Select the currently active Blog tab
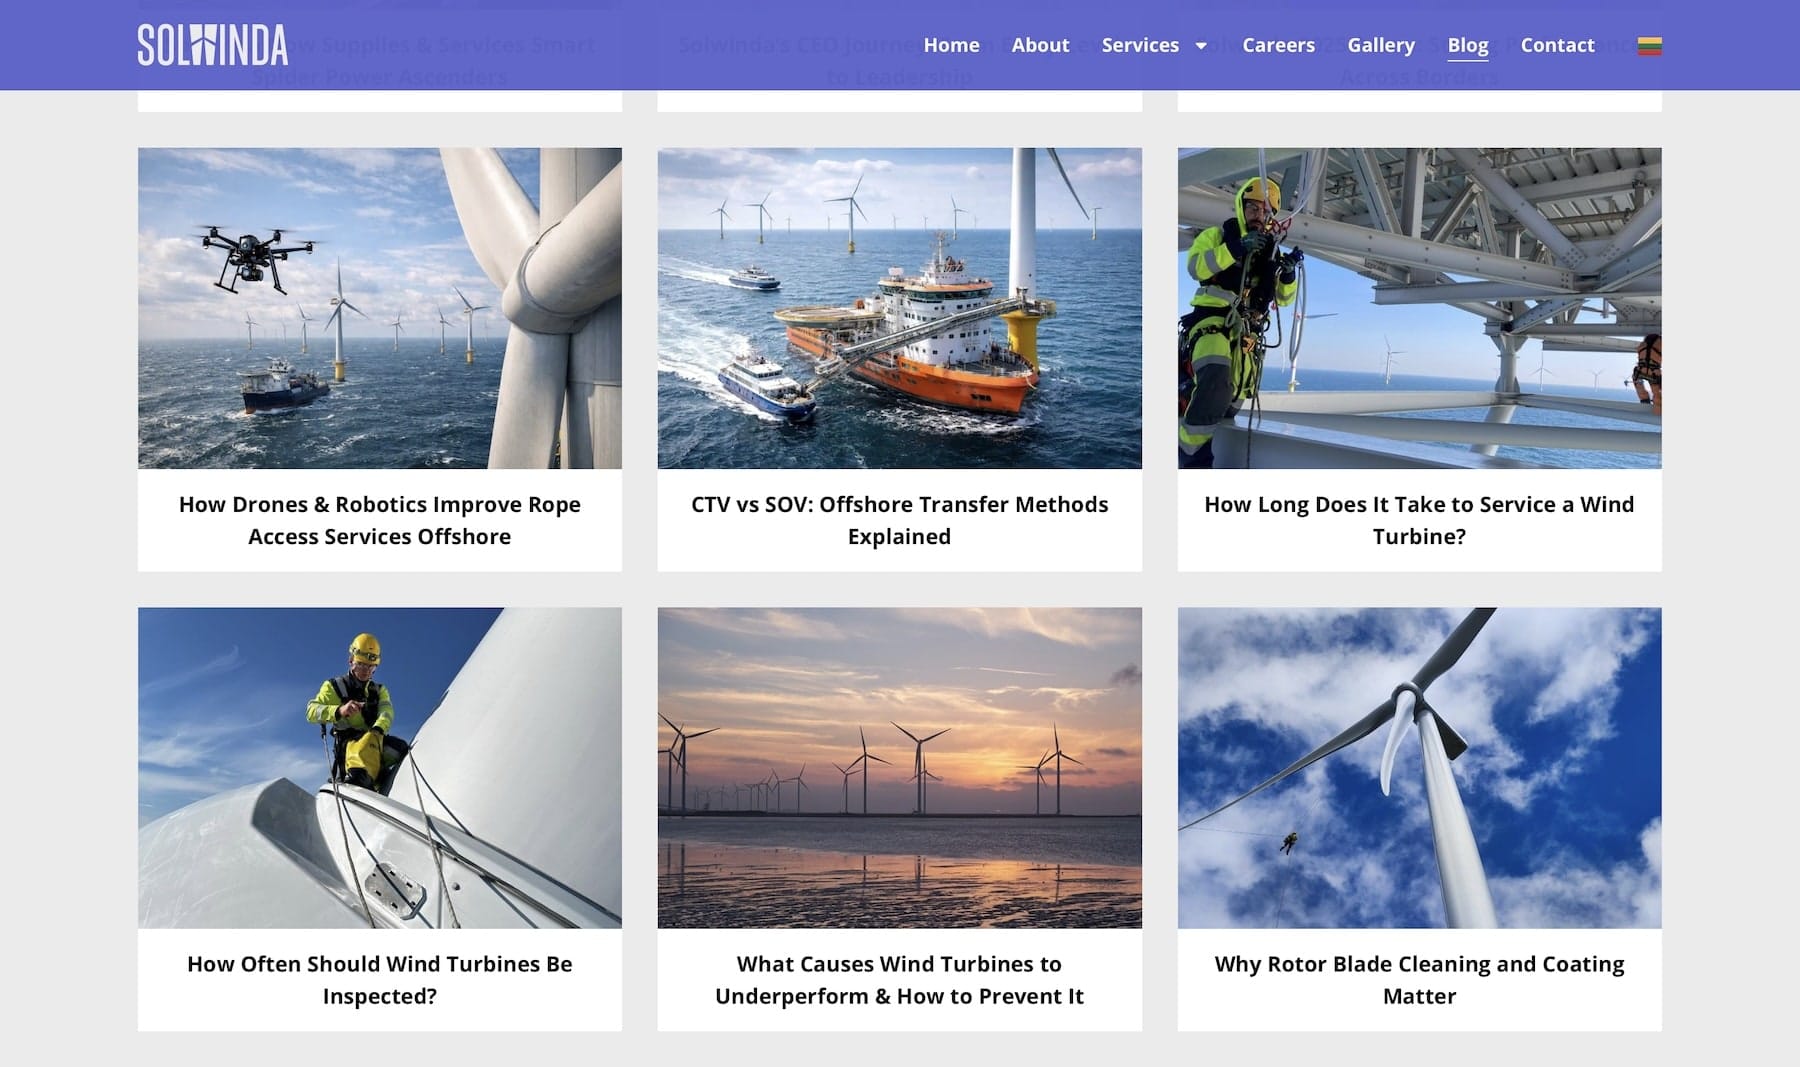1800x1067 pixels. pos(1467,46)
